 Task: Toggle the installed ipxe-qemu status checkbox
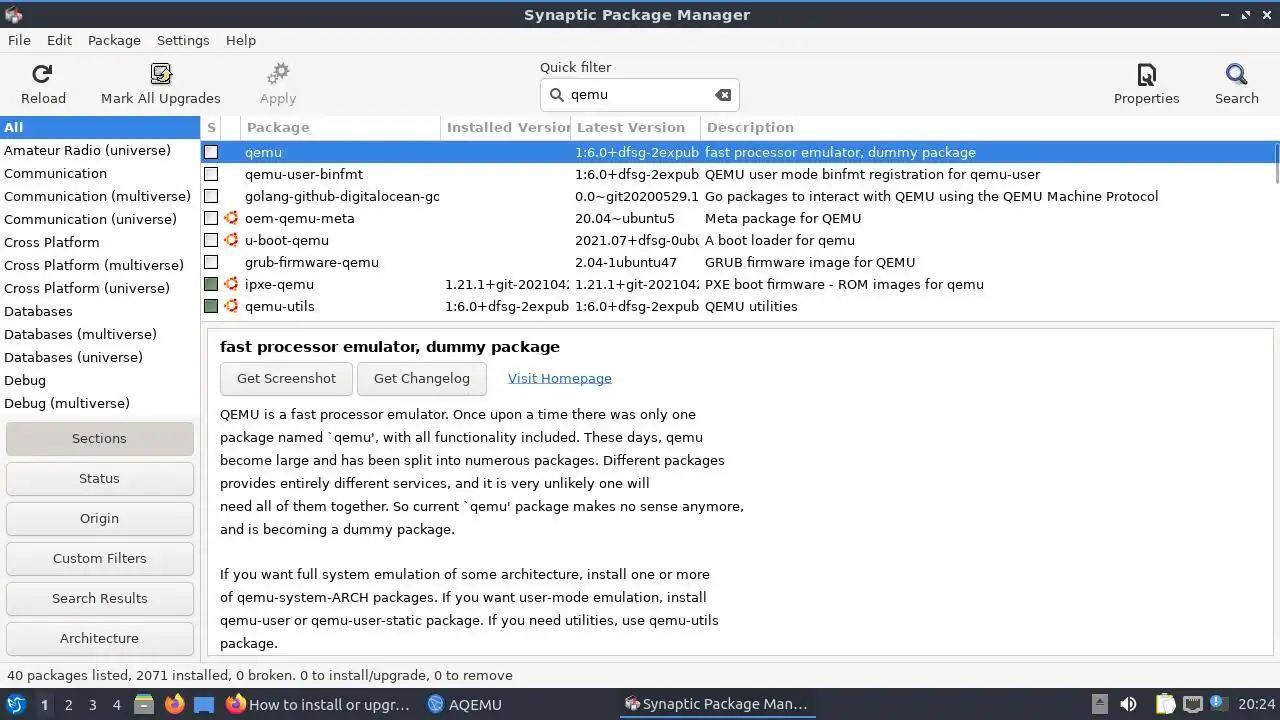coord(211,284)
